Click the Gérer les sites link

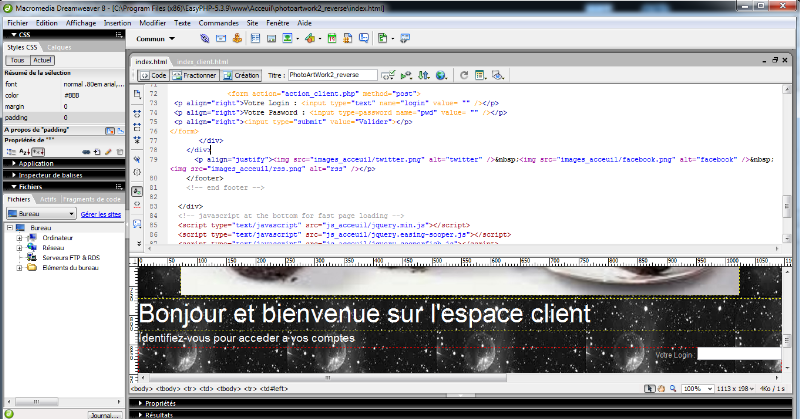101,214
